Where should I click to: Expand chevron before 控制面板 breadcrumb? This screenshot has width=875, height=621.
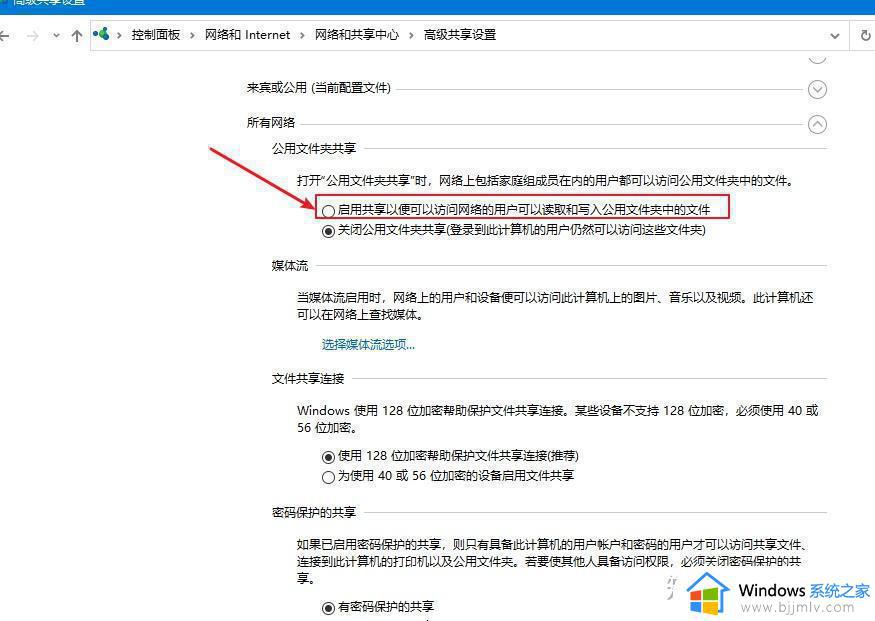pos(119,35)
